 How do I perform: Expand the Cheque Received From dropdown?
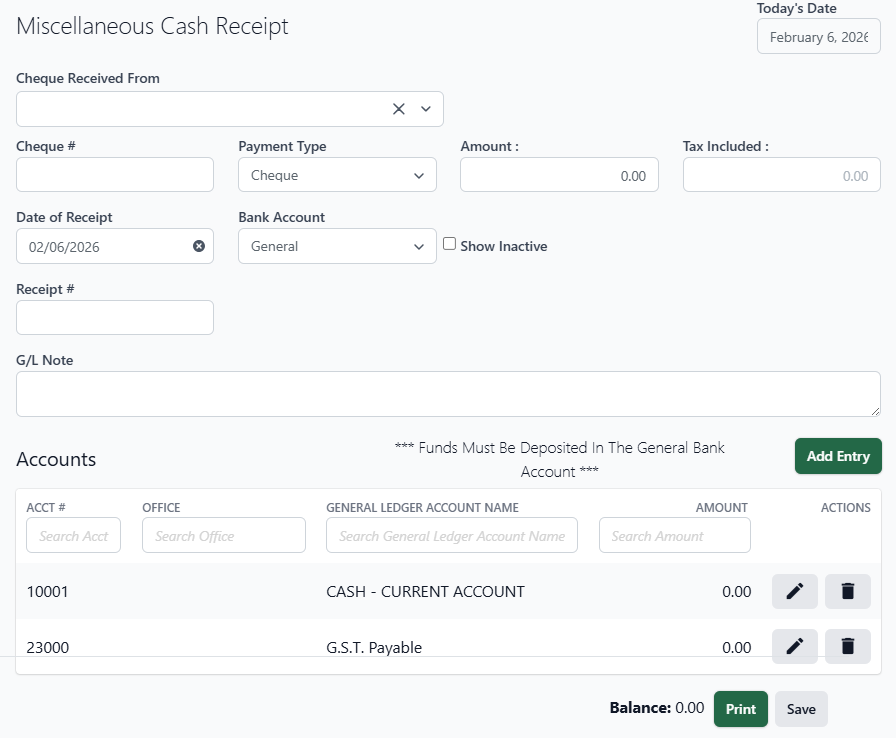click(426, 109)
